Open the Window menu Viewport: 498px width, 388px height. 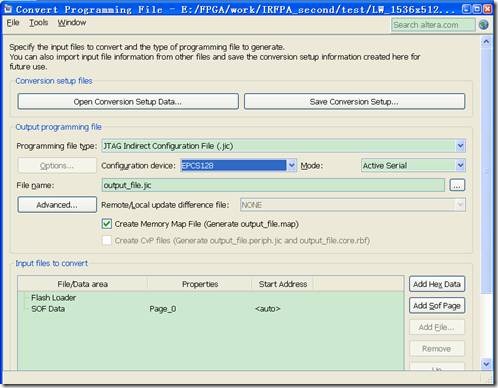click(72, 23)
